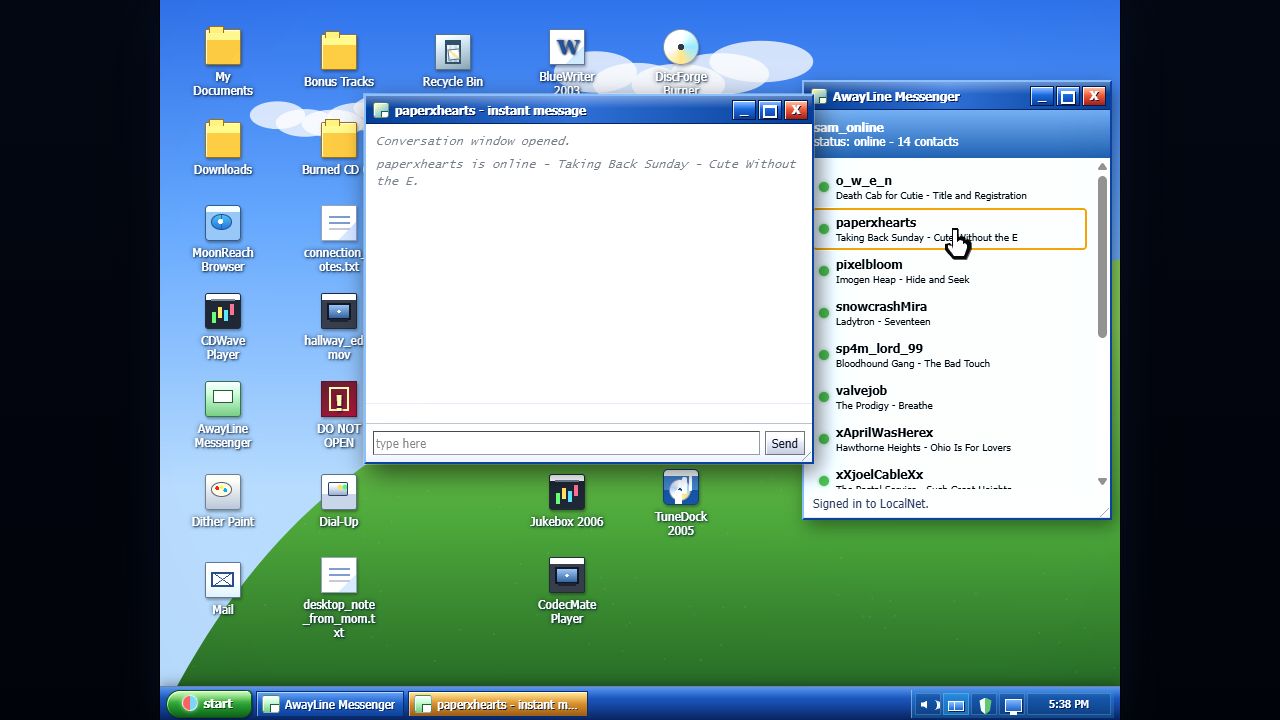Switch to AwayLine Messenger taskbar button
1280x720 pixels.
(330, 704)
